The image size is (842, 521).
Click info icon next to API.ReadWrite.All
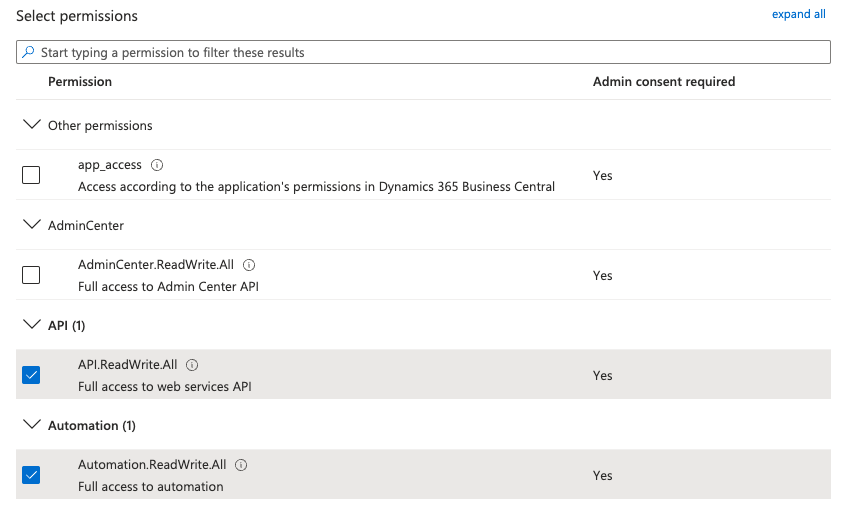pyautogui.click(x=192, y=365)
